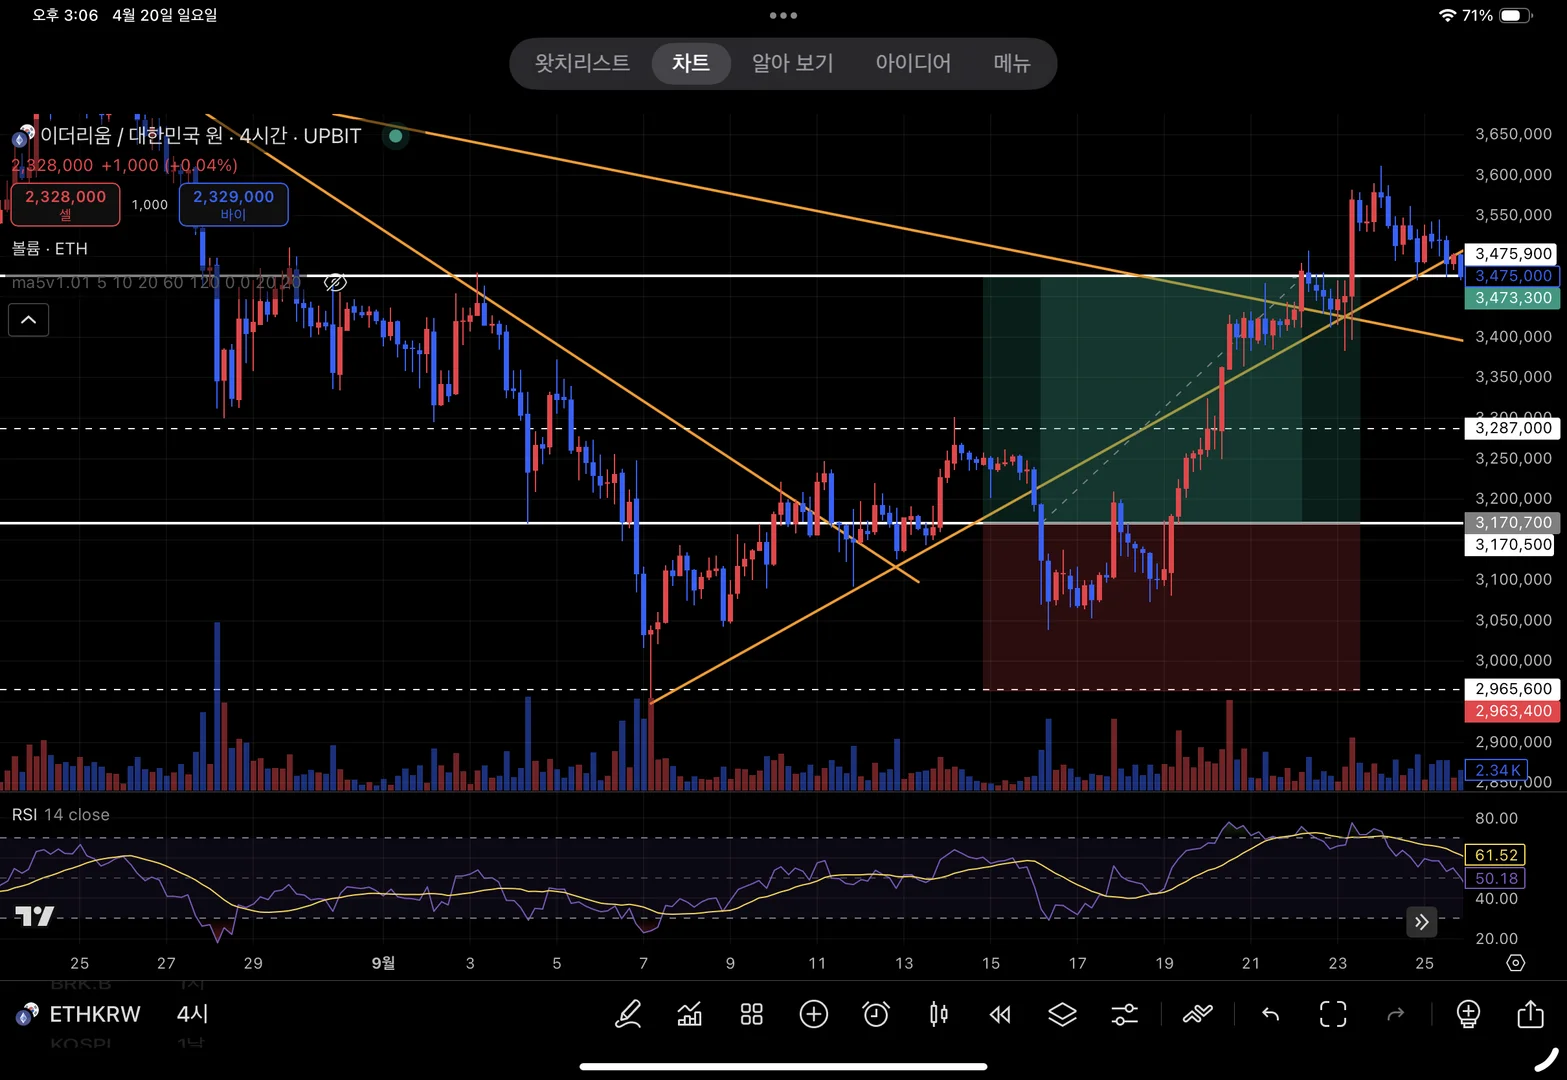
Task: Select the 볼륨 · ETH volume legend
Action: point(50,248)
